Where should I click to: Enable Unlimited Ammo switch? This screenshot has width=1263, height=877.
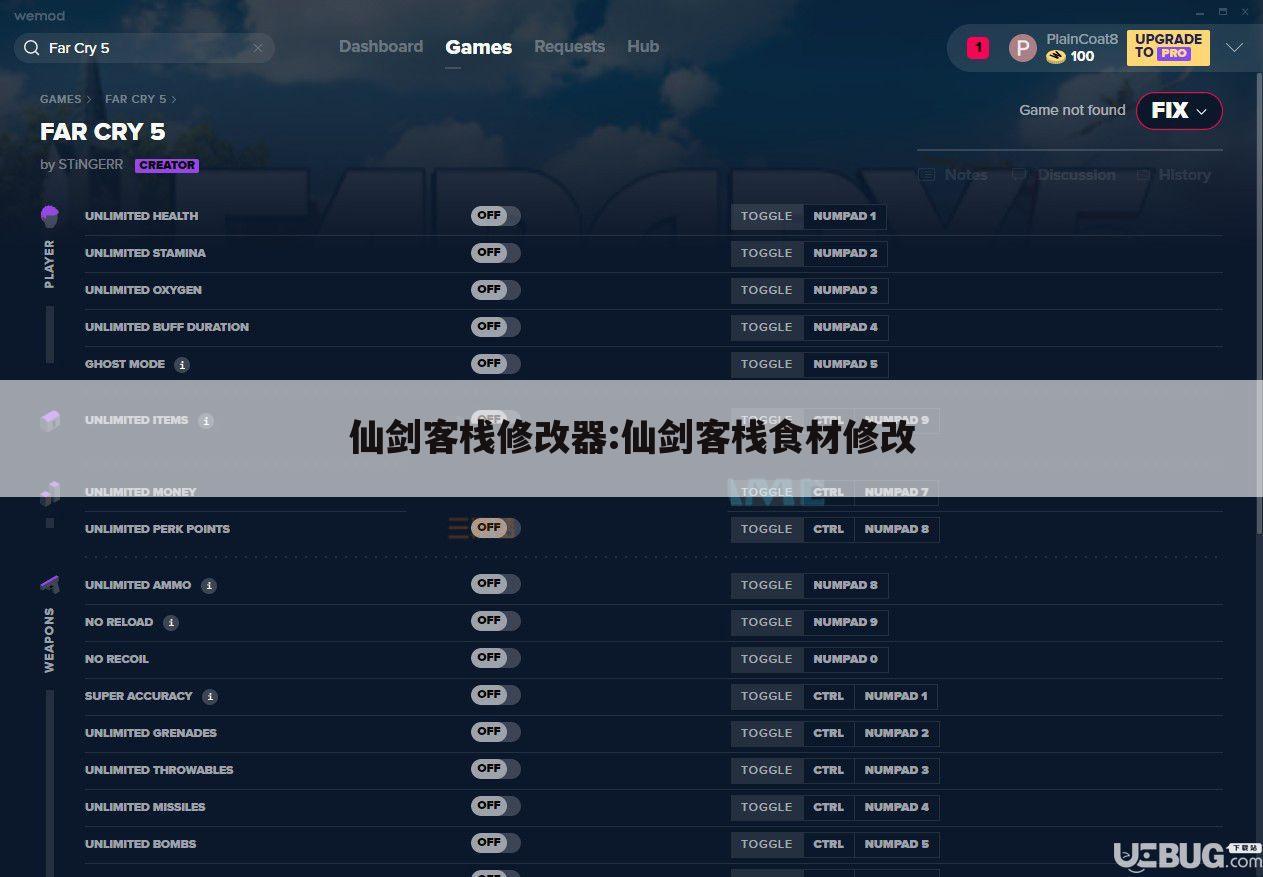(496, 584)
